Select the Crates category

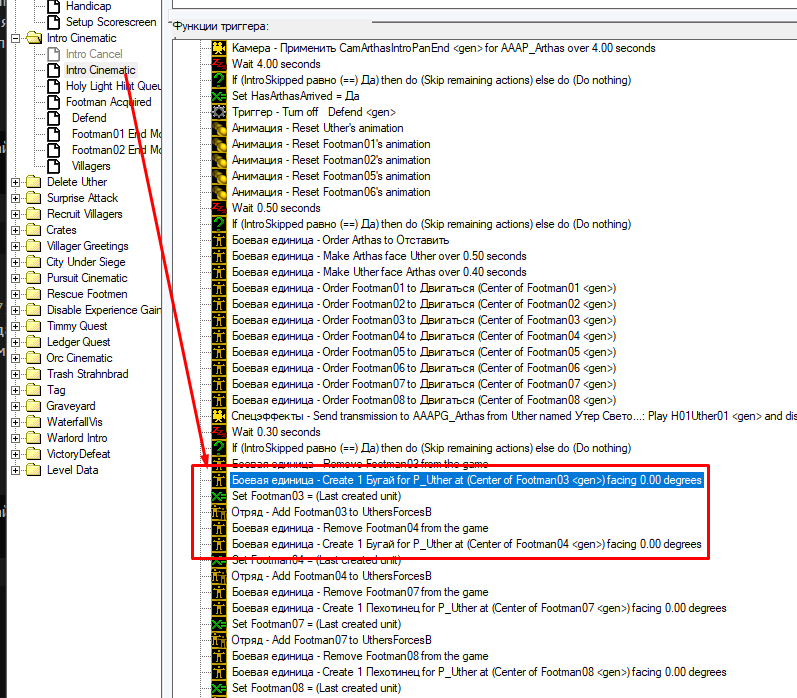pyautogui.click(x=61, y=230)
